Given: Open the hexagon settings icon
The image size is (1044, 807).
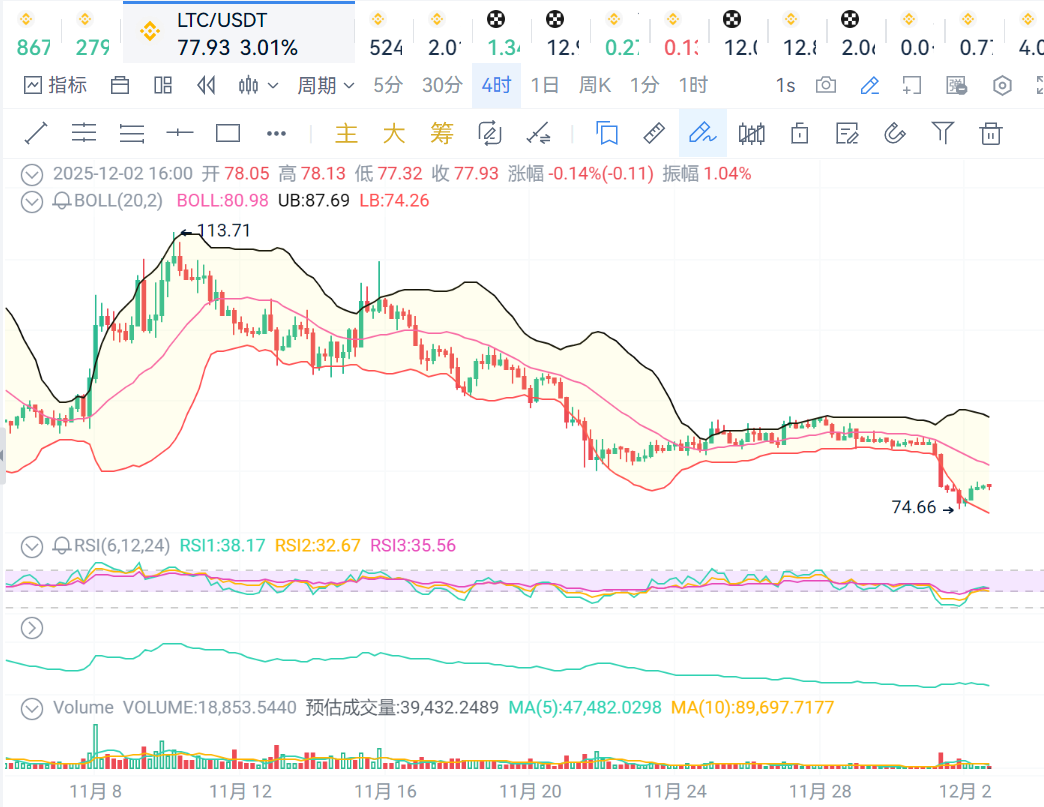Looking at the screenshot, I should click(x=1002, y=86).
